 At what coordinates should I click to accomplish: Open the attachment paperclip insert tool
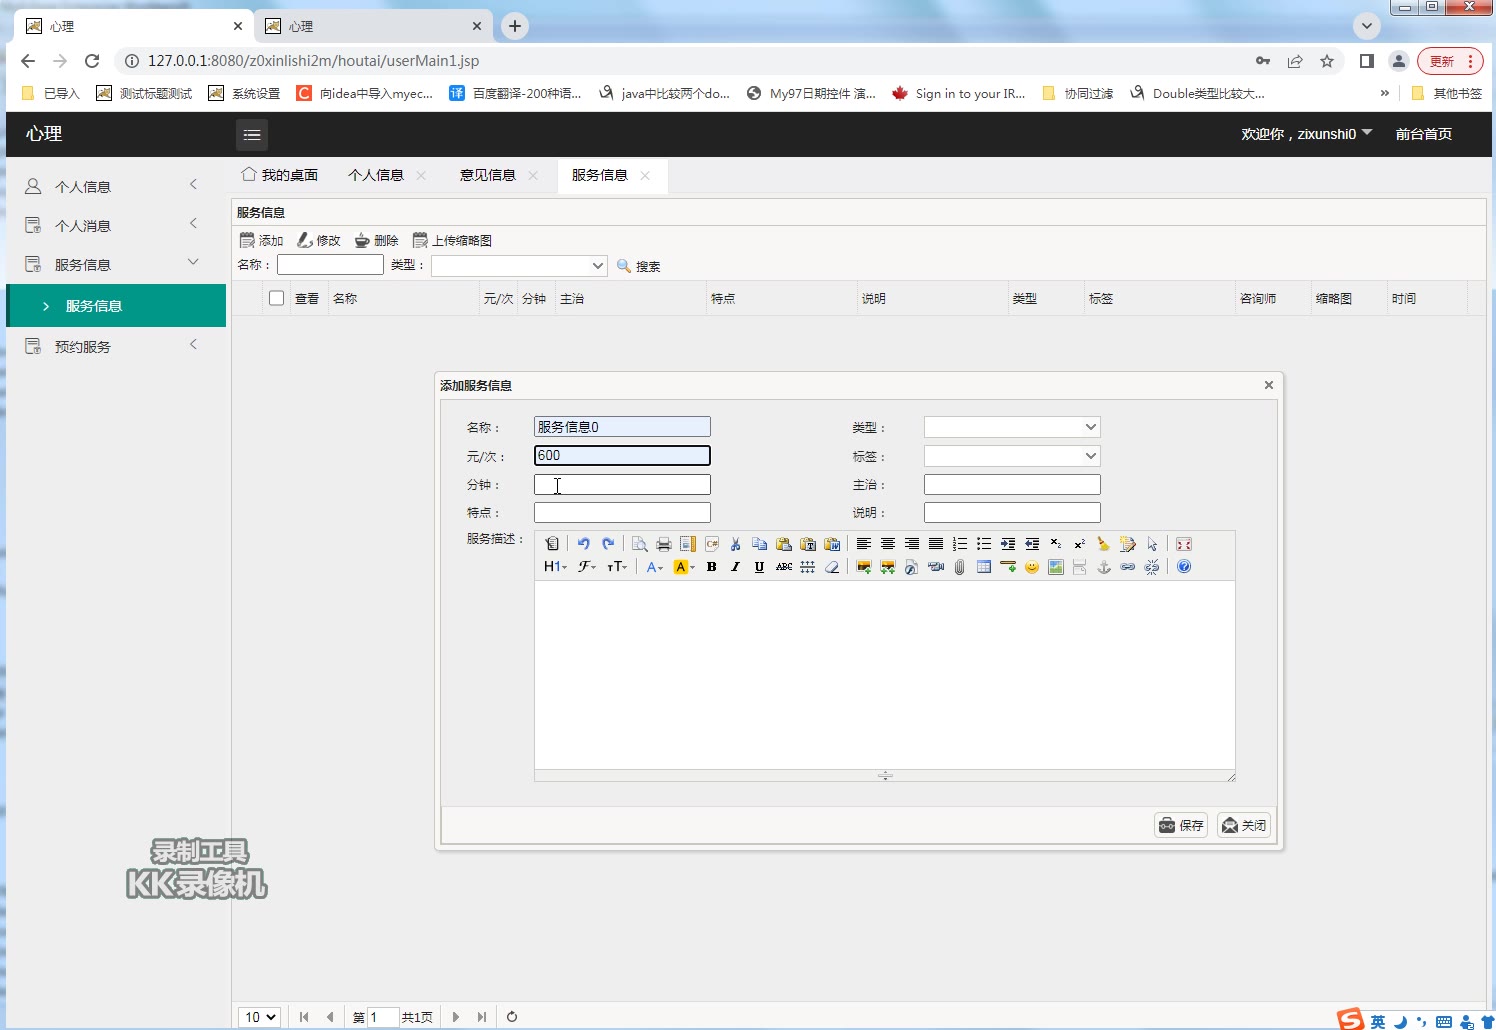[x=959, y=567]
